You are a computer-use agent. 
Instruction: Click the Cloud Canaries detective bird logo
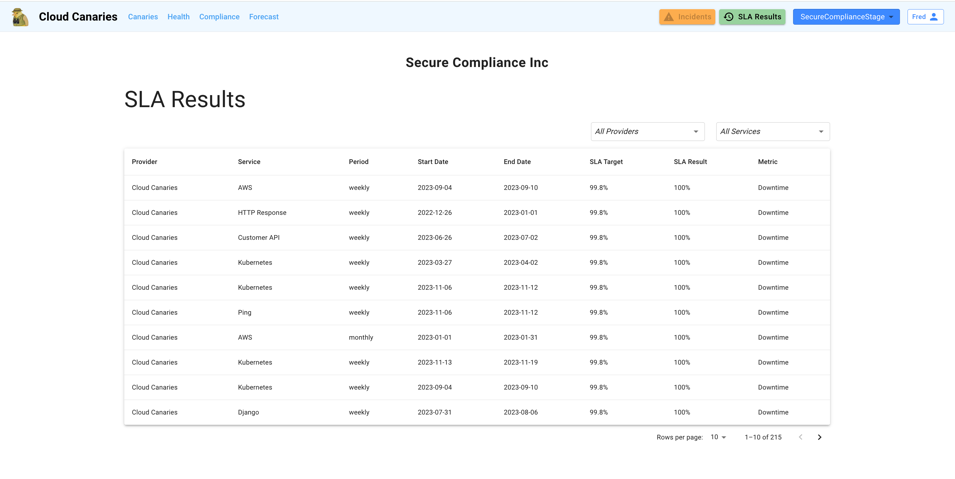click(x=20, y=17)
